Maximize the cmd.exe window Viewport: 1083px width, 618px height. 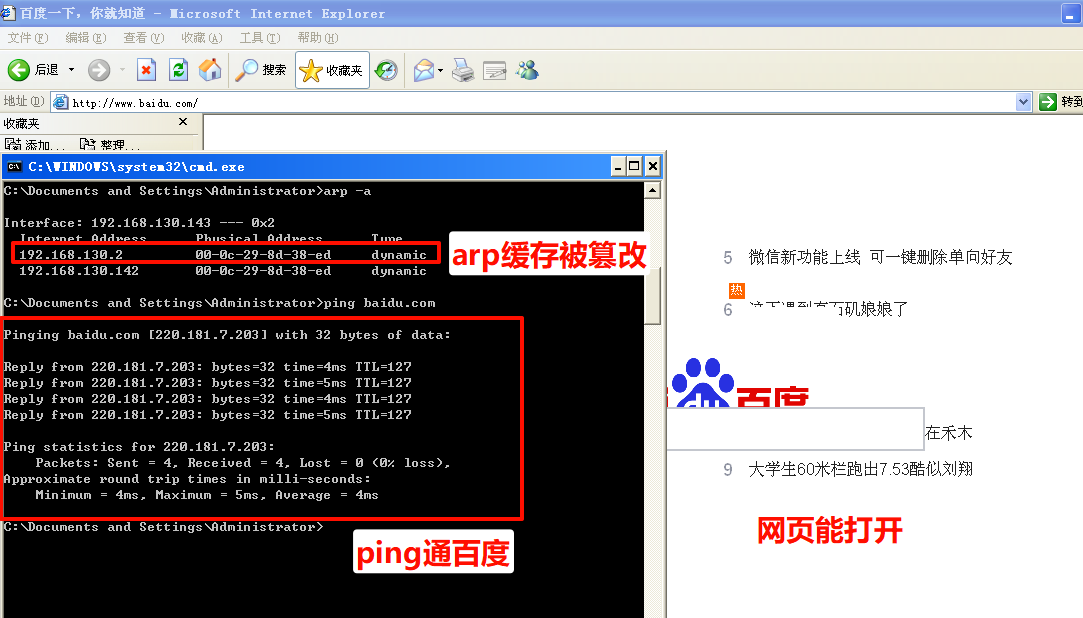click(634, 166)
